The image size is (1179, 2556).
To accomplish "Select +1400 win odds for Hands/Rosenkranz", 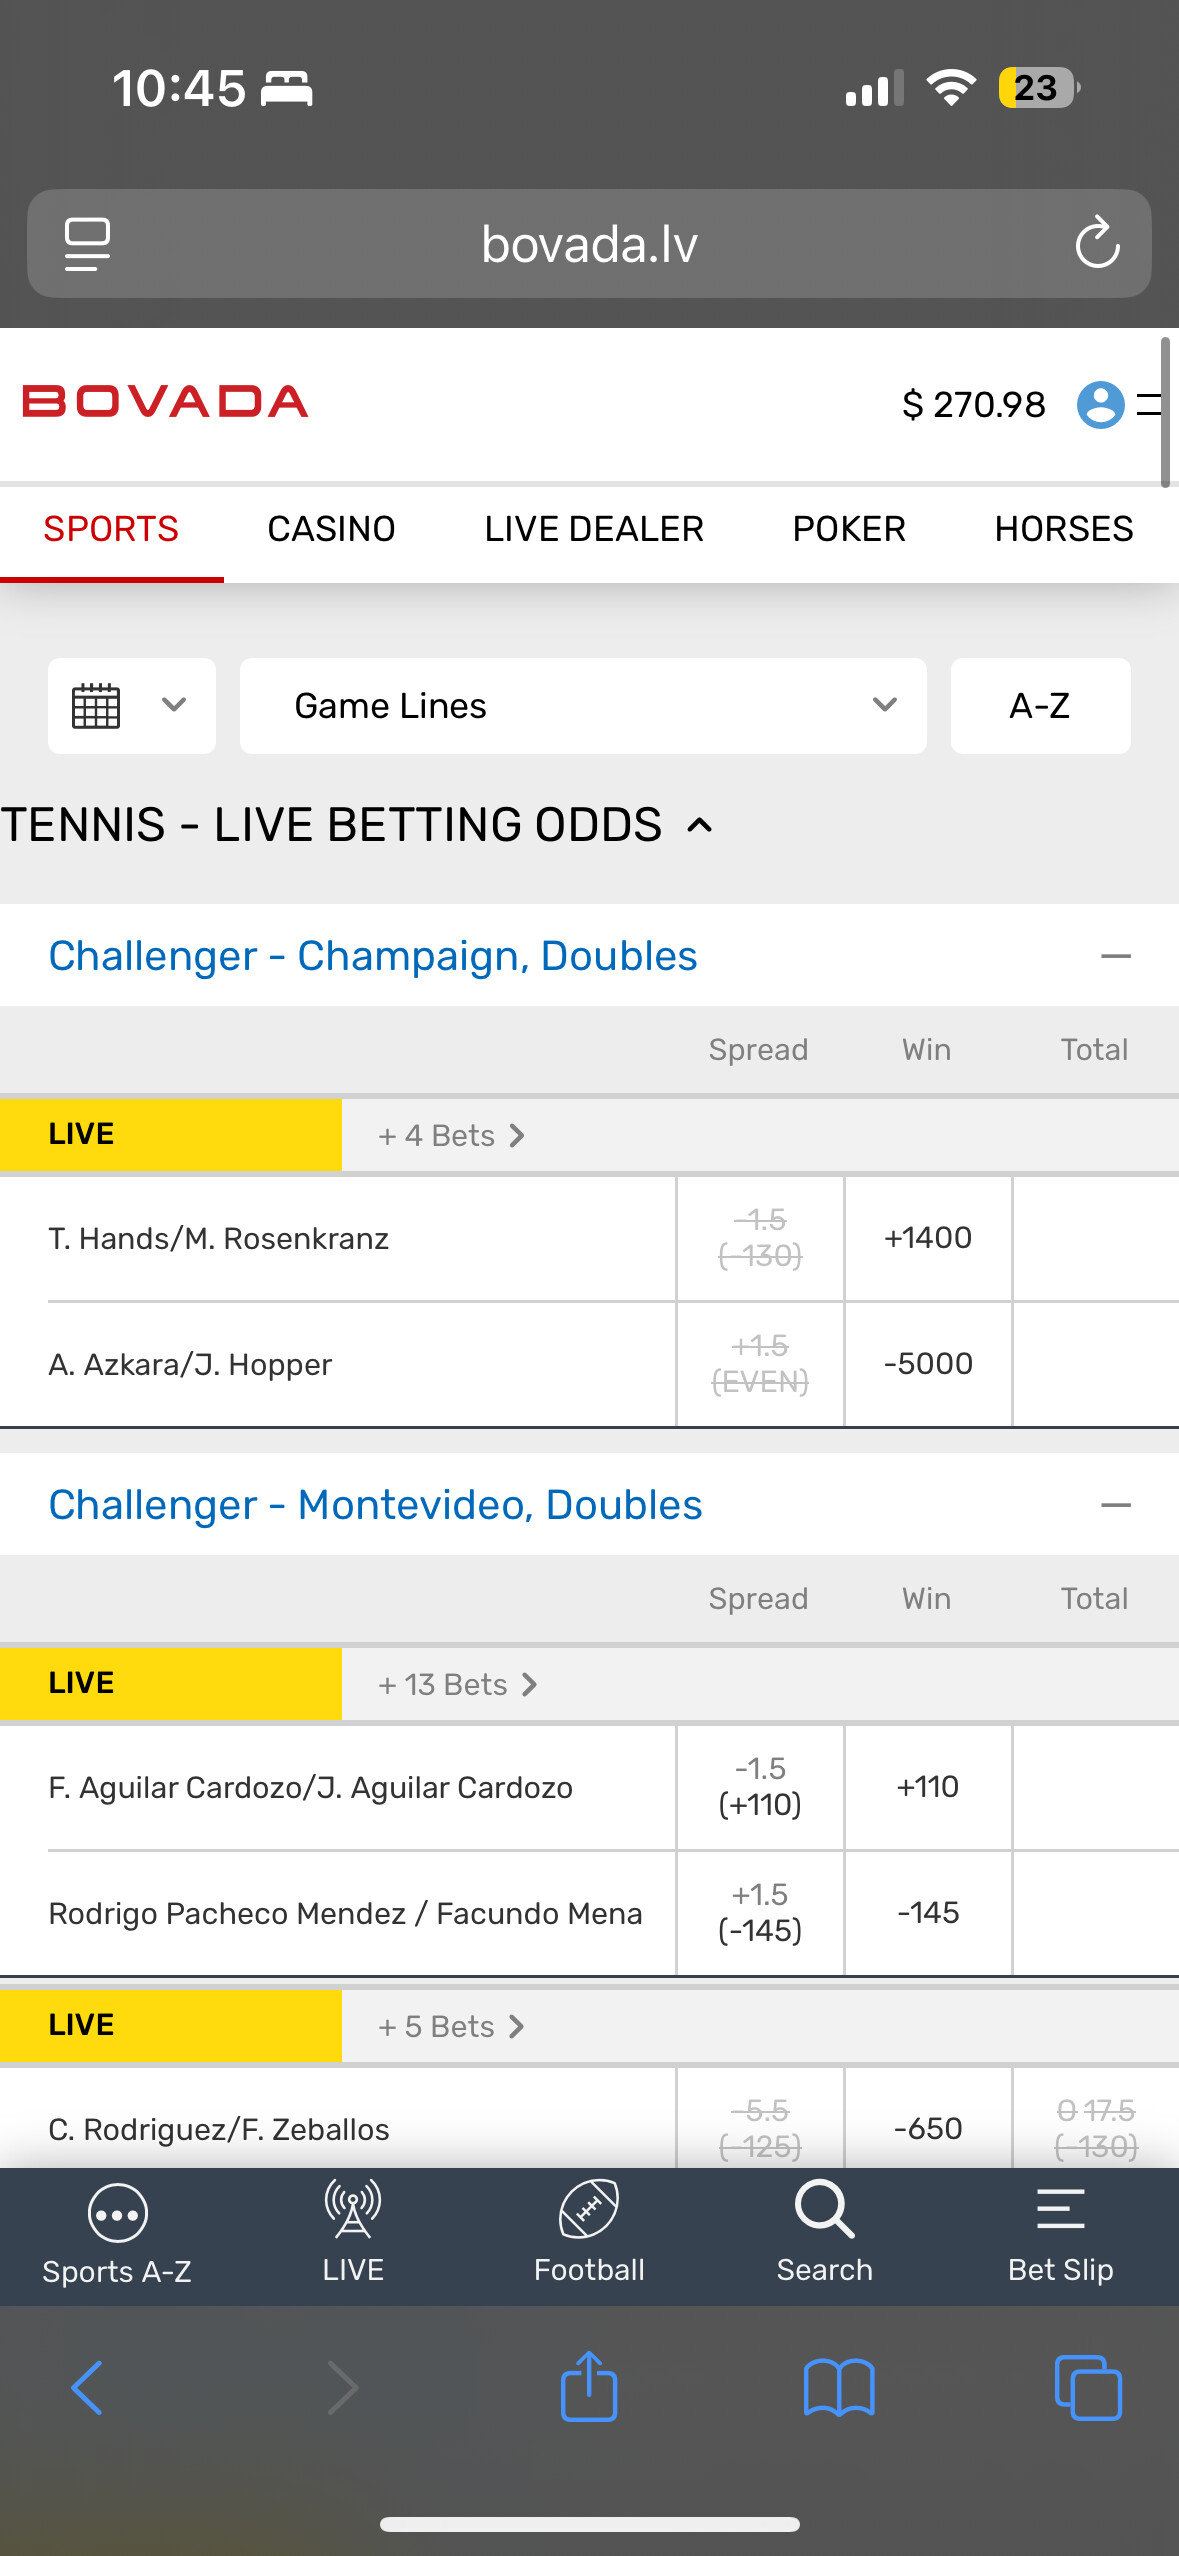I will pos(928,1238).
